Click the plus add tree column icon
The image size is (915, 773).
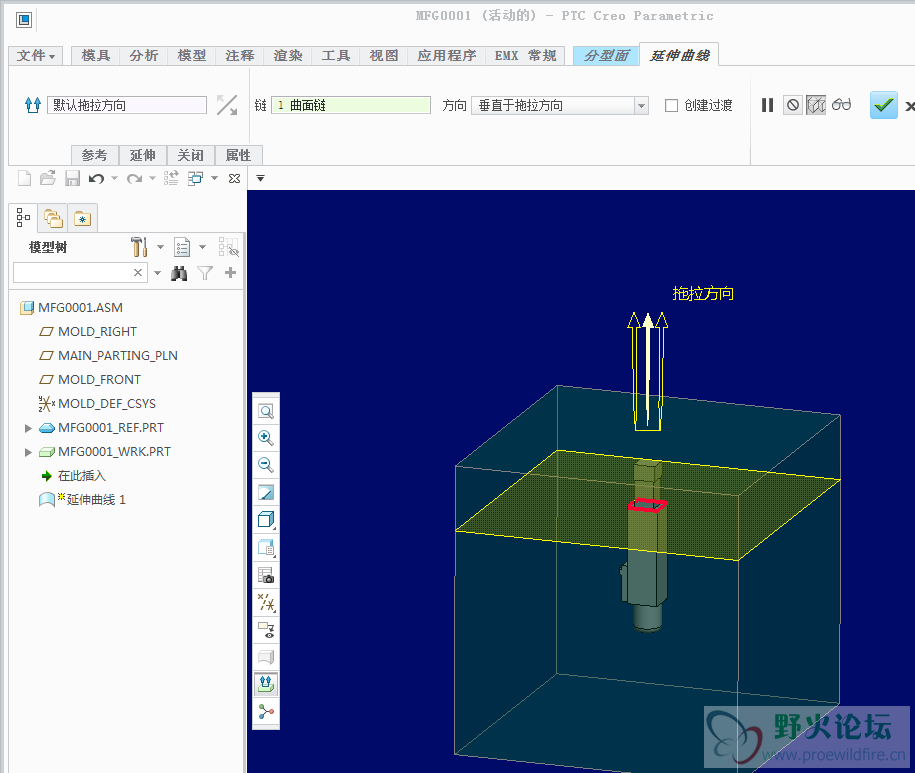(x=231, y=272)
